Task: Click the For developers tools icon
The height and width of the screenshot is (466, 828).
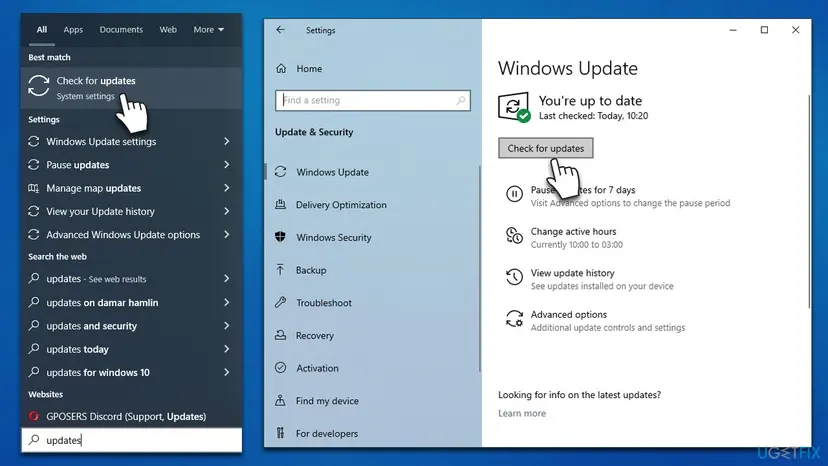Action: coord(280,433)
